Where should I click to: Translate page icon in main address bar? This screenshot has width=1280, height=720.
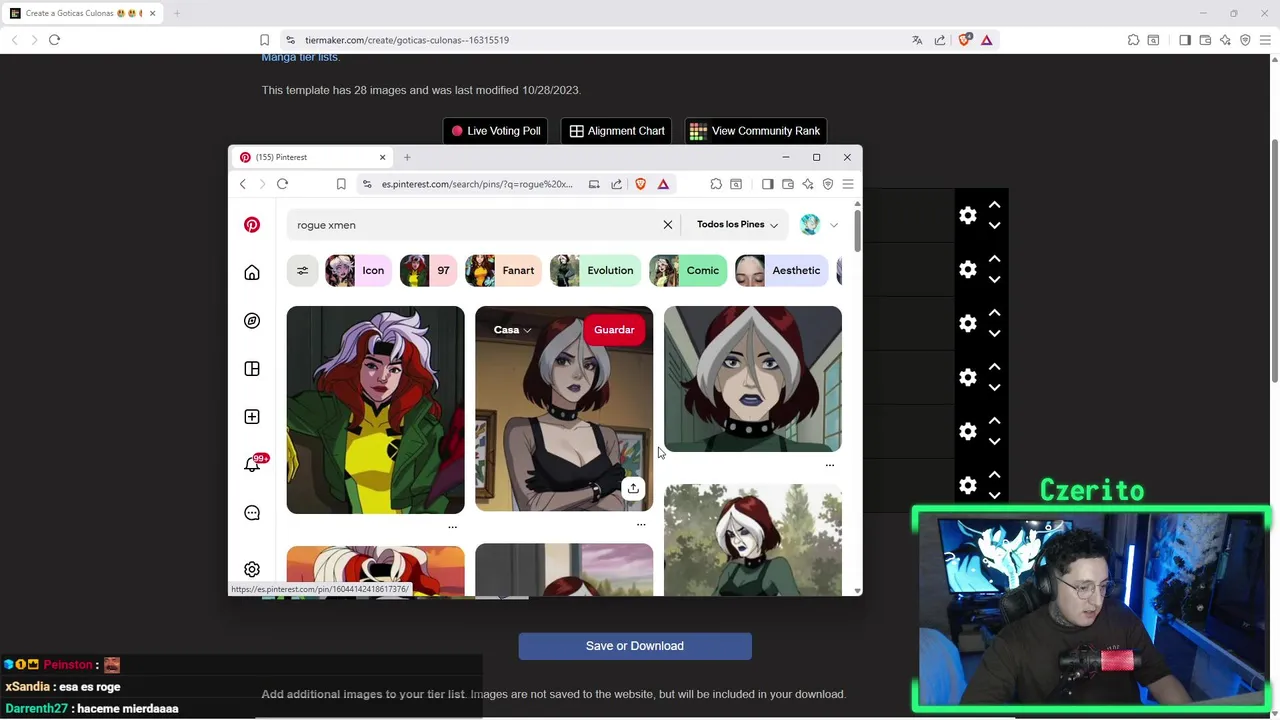917,40
